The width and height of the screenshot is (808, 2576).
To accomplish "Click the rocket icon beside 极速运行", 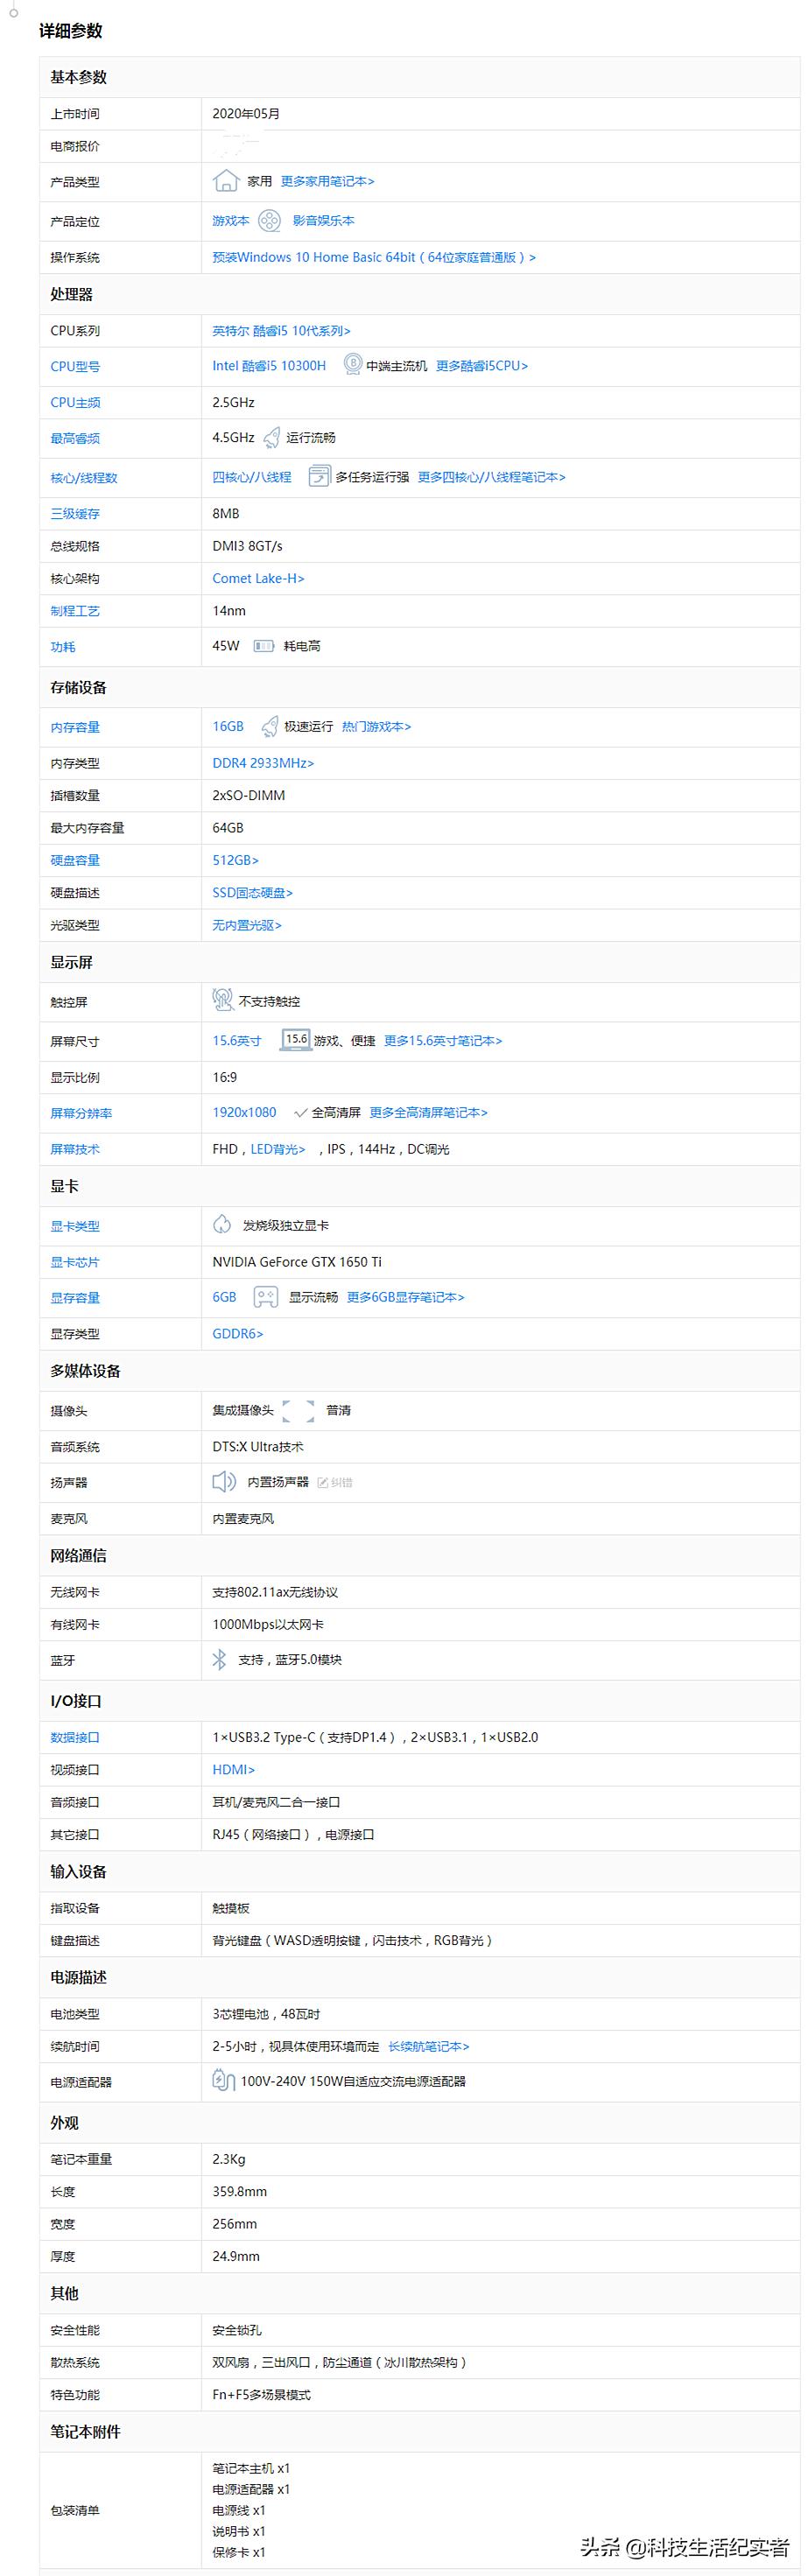I will click(x=269, y=727).
